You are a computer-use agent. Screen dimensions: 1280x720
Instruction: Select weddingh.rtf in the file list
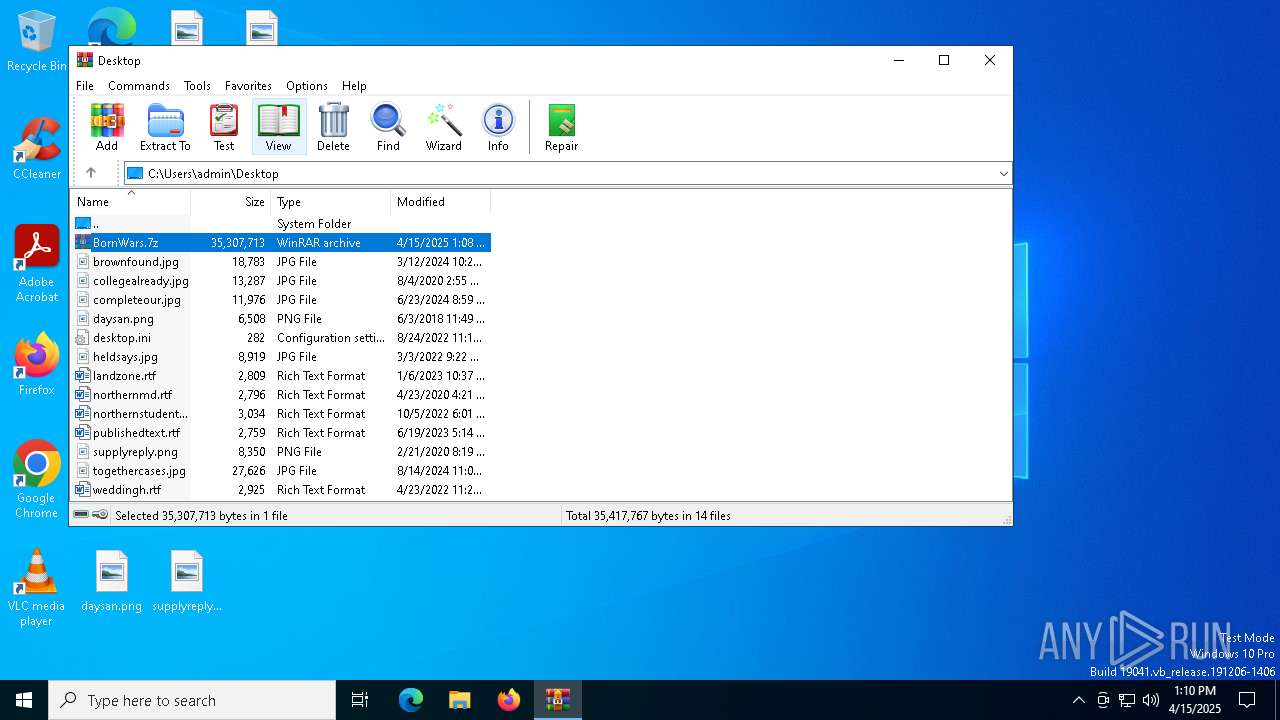[281, 490]
